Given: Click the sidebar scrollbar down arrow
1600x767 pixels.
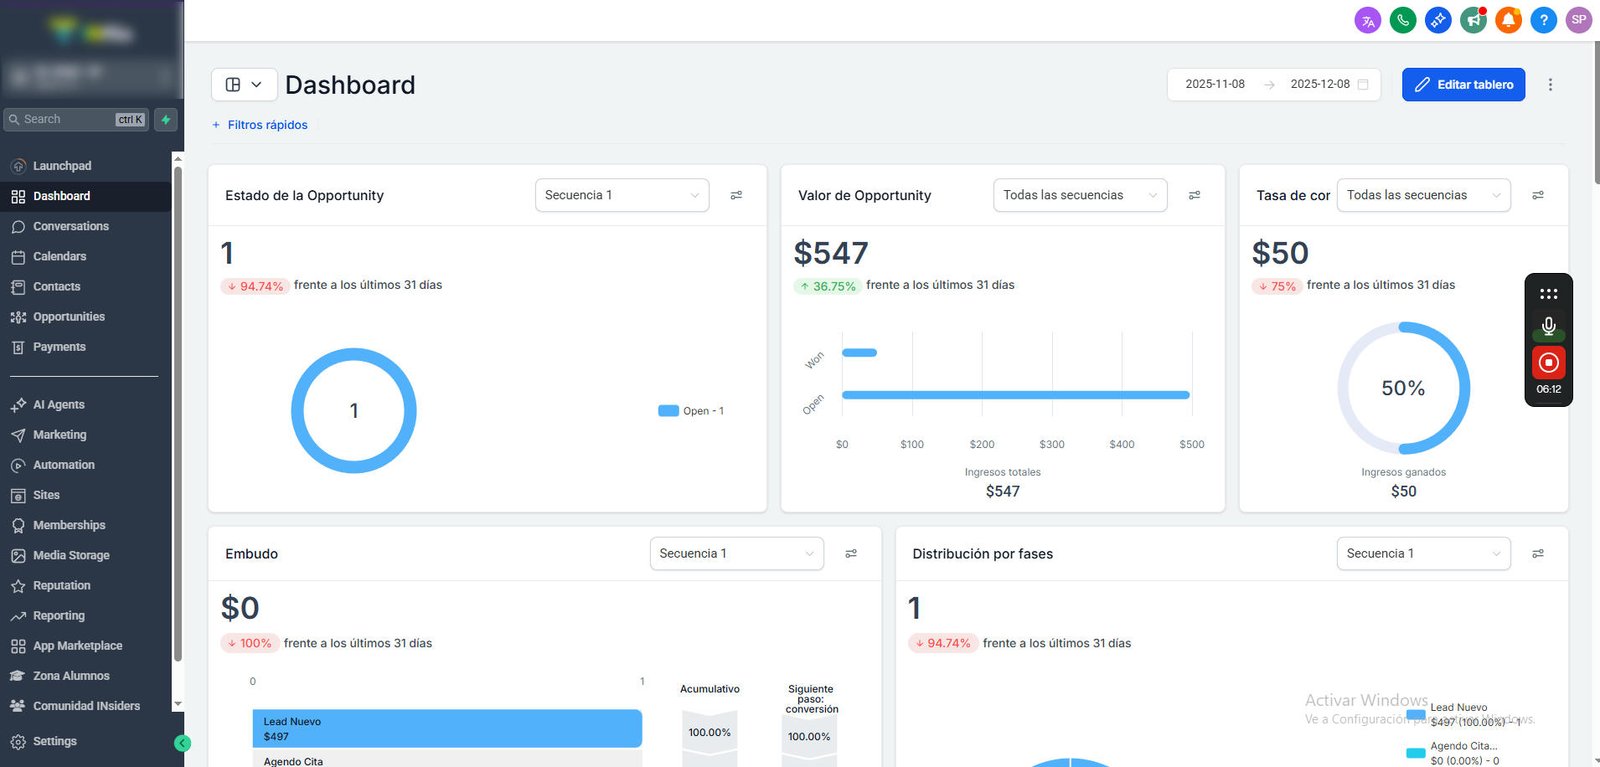Looking at the screenshot, I should point(178,704).
